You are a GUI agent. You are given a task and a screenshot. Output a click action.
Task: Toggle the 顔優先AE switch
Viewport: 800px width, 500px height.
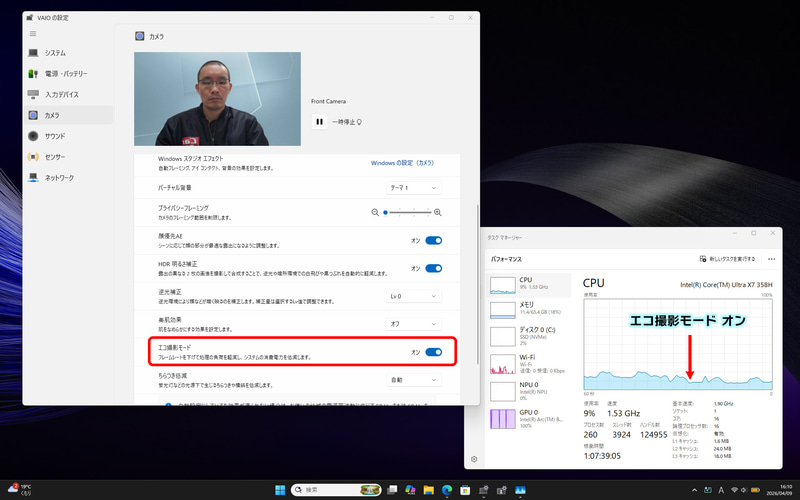click(434, 240)
